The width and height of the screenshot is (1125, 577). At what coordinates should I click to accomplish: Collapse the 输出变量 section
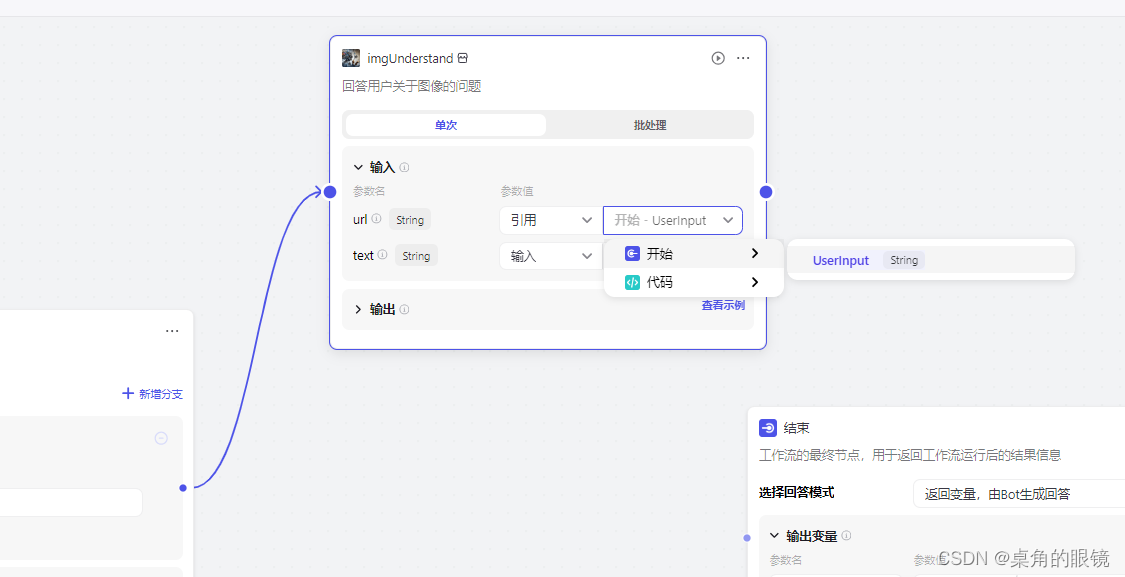point(774,535)
